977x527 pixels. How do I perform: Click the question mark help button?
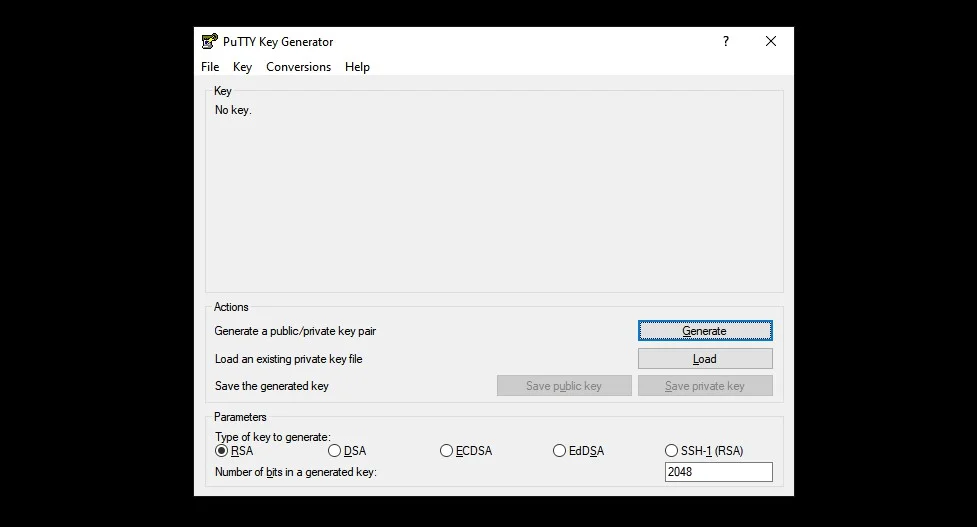click(726, 41)
